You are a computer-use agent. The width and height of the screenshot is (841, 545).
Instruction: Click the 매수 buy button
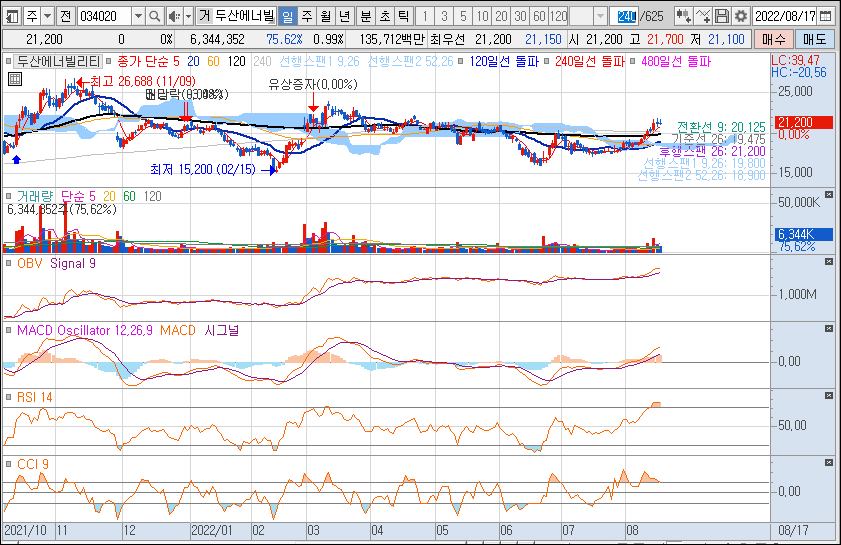pos(773,39)
